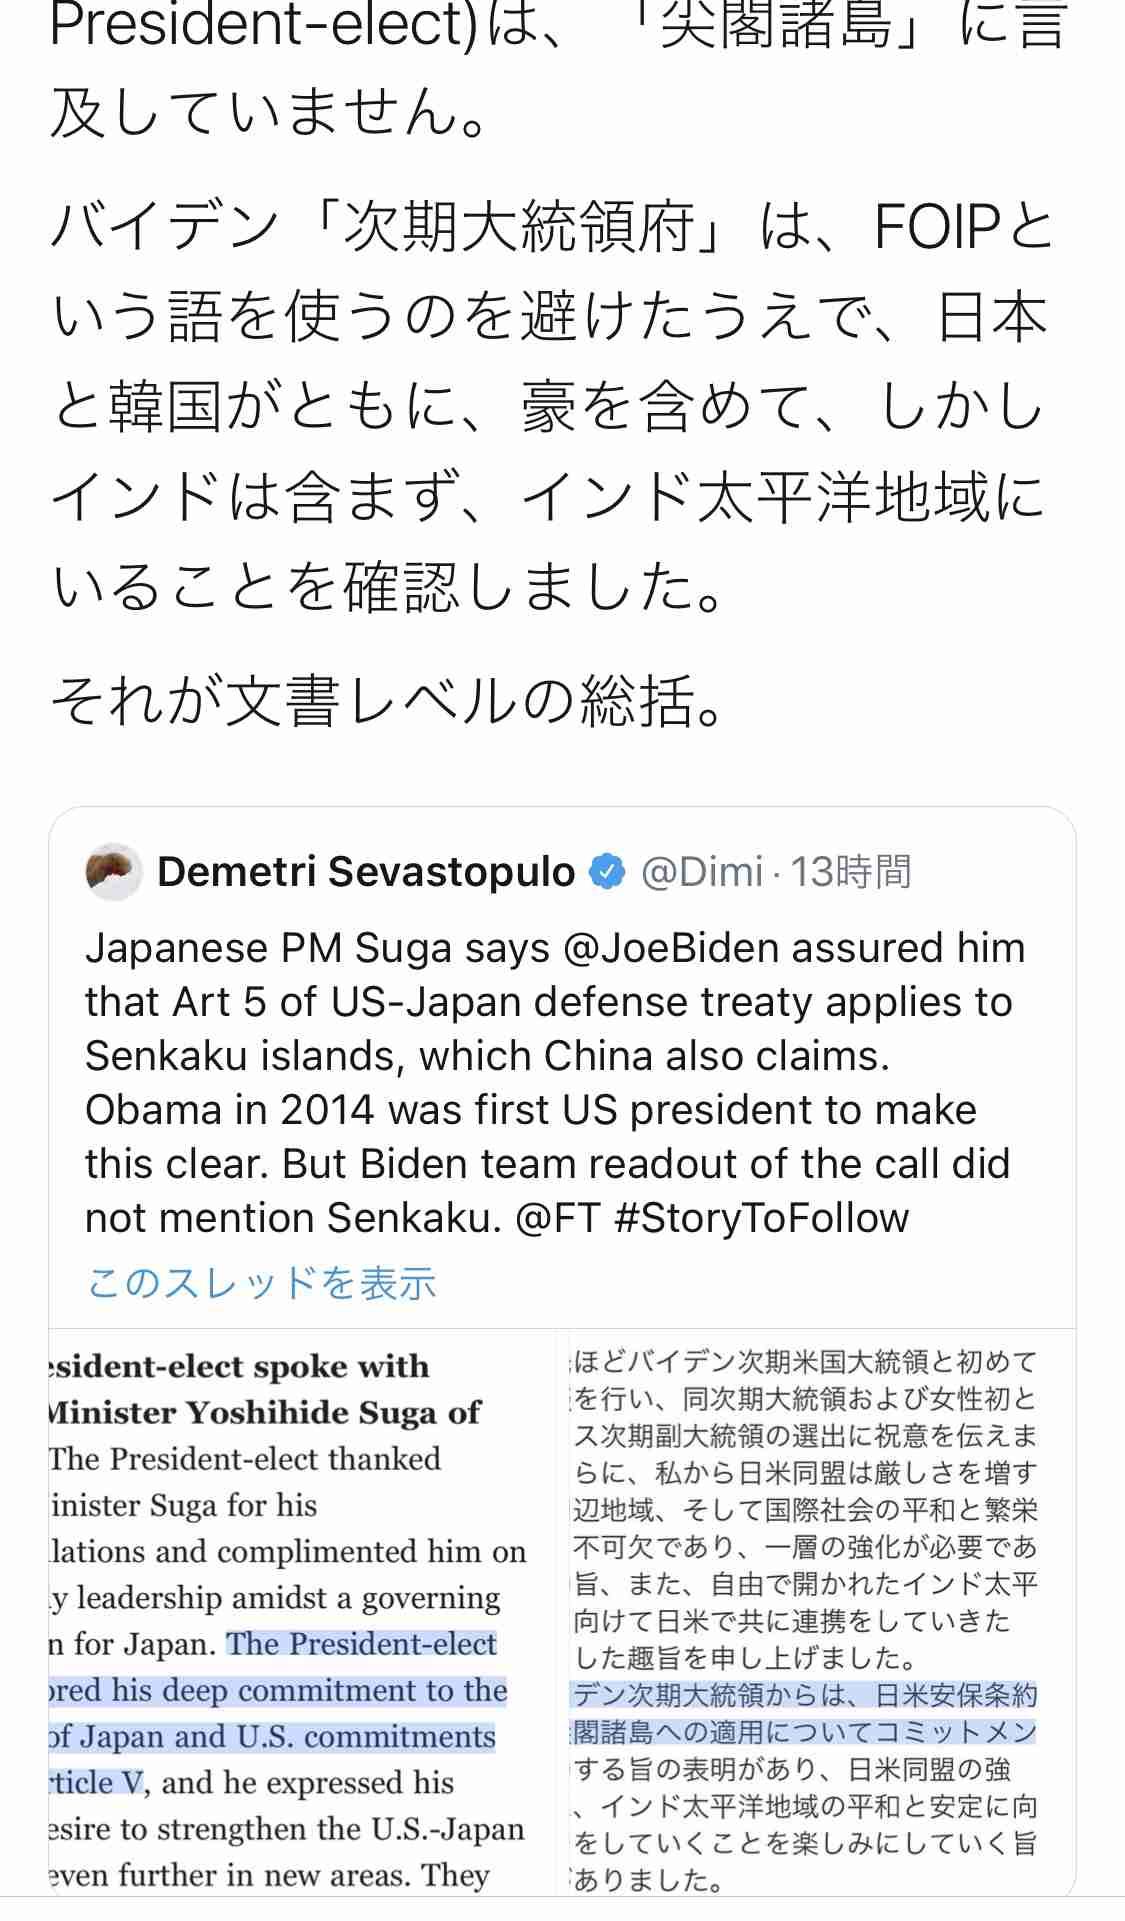Click the blue verified badge
1125x1921 pixels.
click(x=605, y=872)
